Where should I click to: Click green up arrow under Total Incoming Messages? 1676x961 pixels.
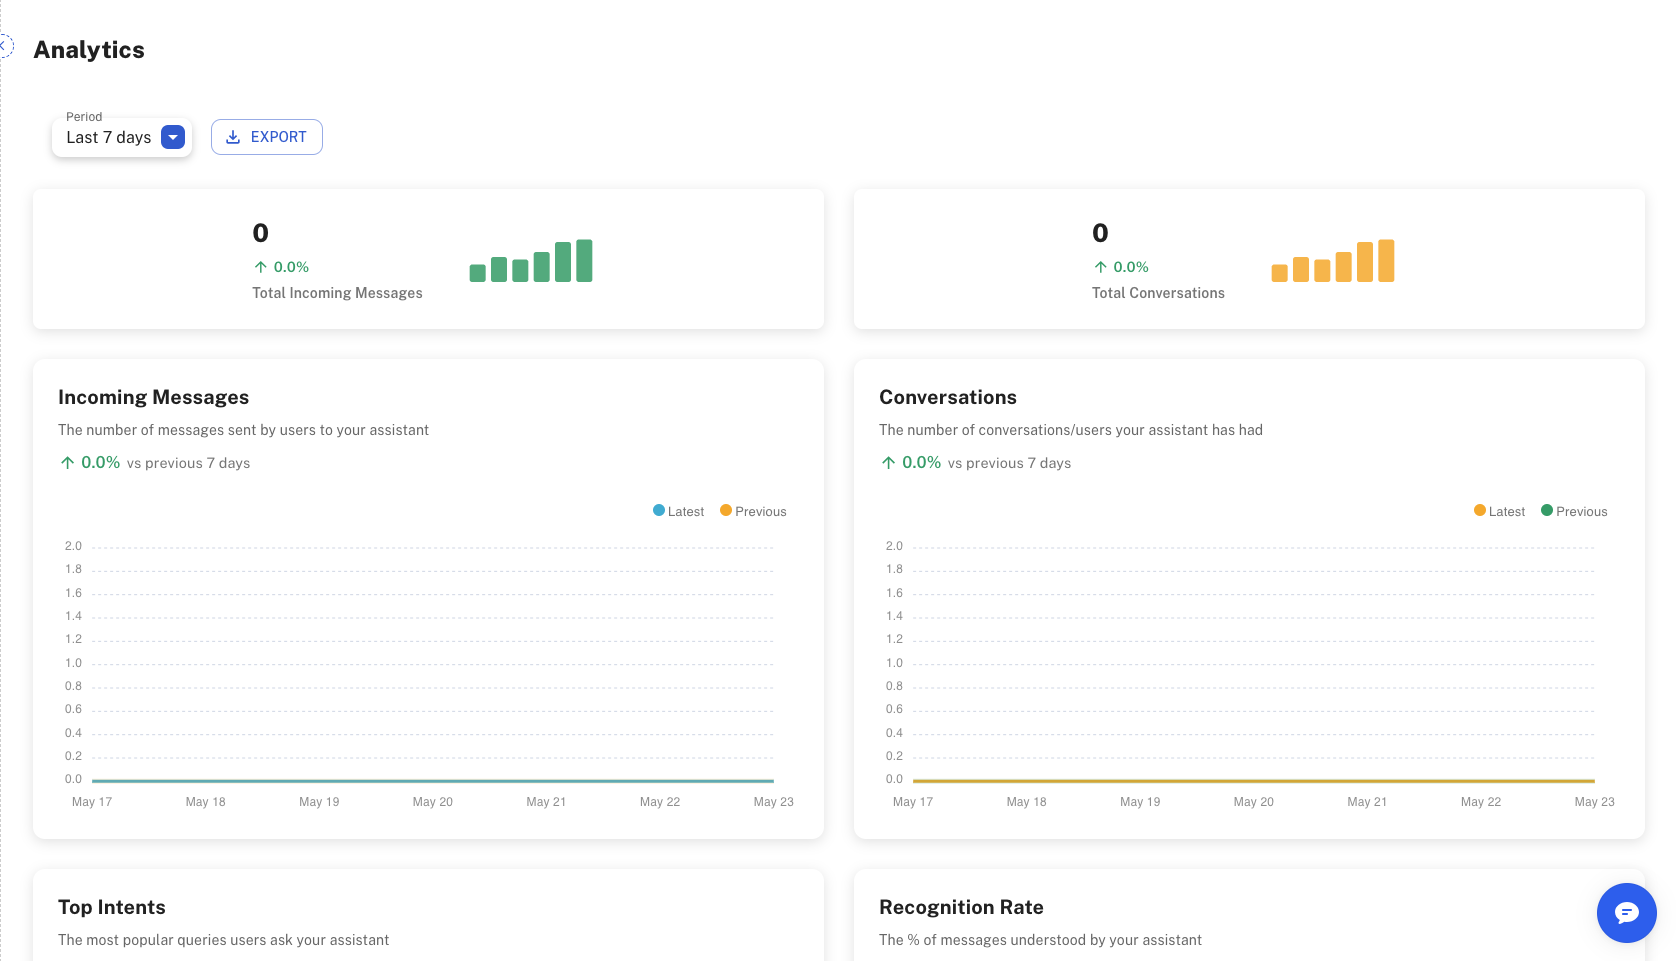tap(260, 267)
